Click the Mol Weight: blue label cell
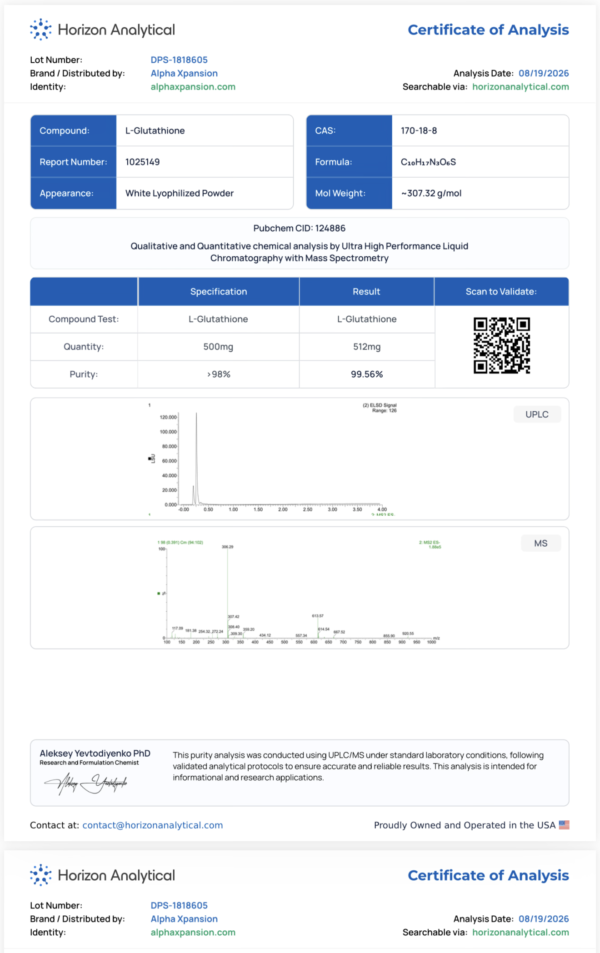This screenshot has width=600, height=953. click(350, 193)
